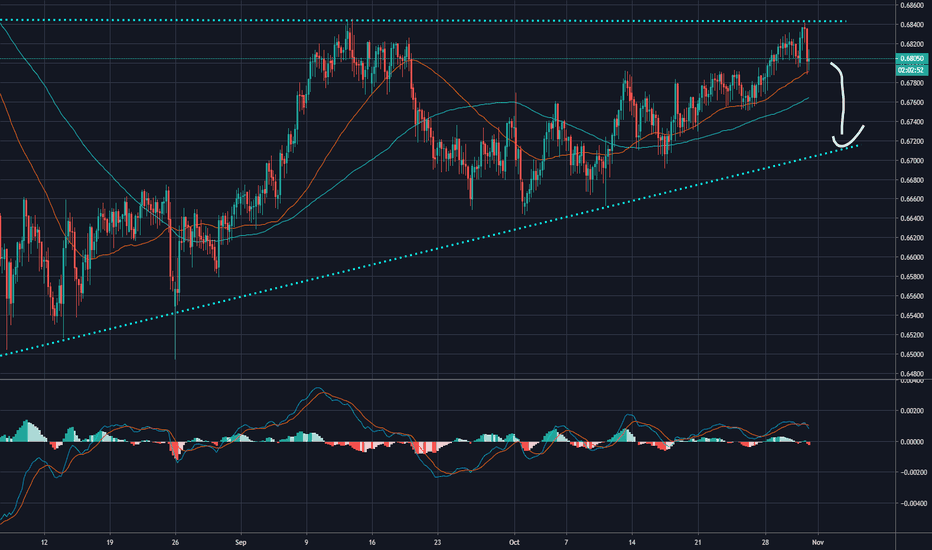The height and width of the screenshot is (550, 932).
Task: Click the candle high touching resistance mid-September
Action: pos(351,36)
